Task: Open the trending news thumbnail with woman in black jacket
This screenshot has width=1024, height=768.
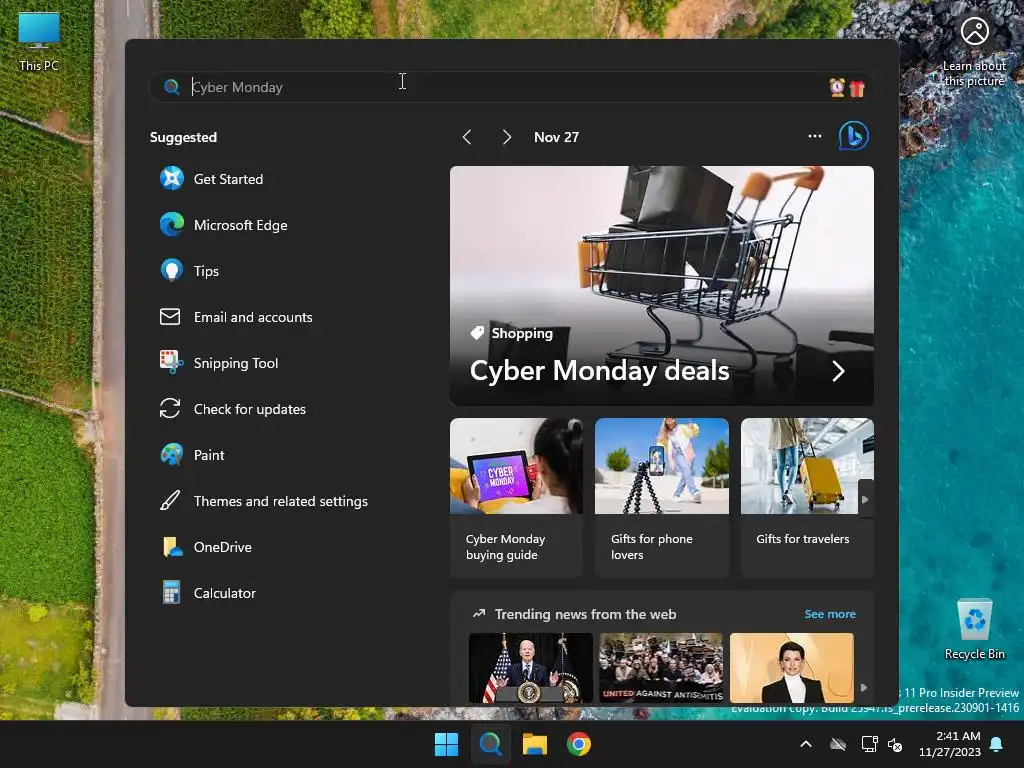Action: pos(792,668)
